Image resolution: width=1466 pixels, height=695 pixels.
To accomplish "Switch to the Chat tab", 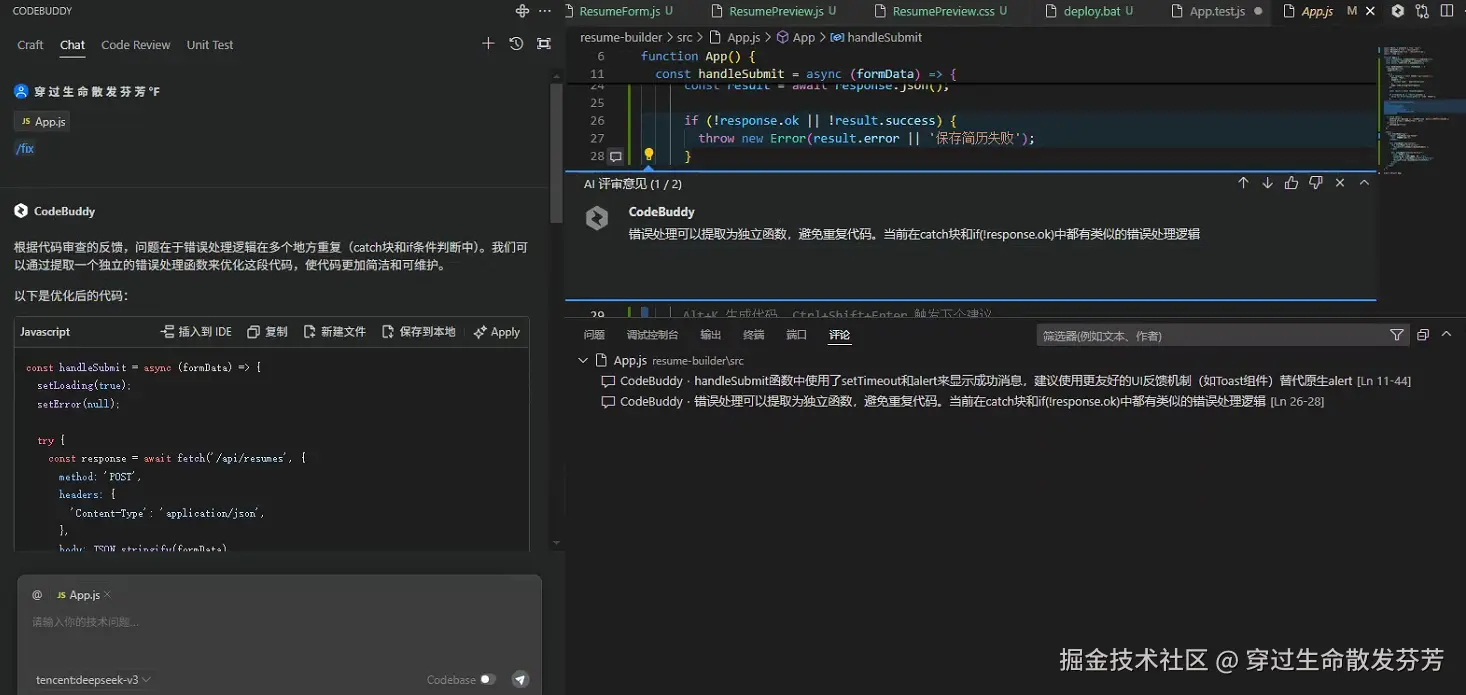I will (x=72, y=44).
